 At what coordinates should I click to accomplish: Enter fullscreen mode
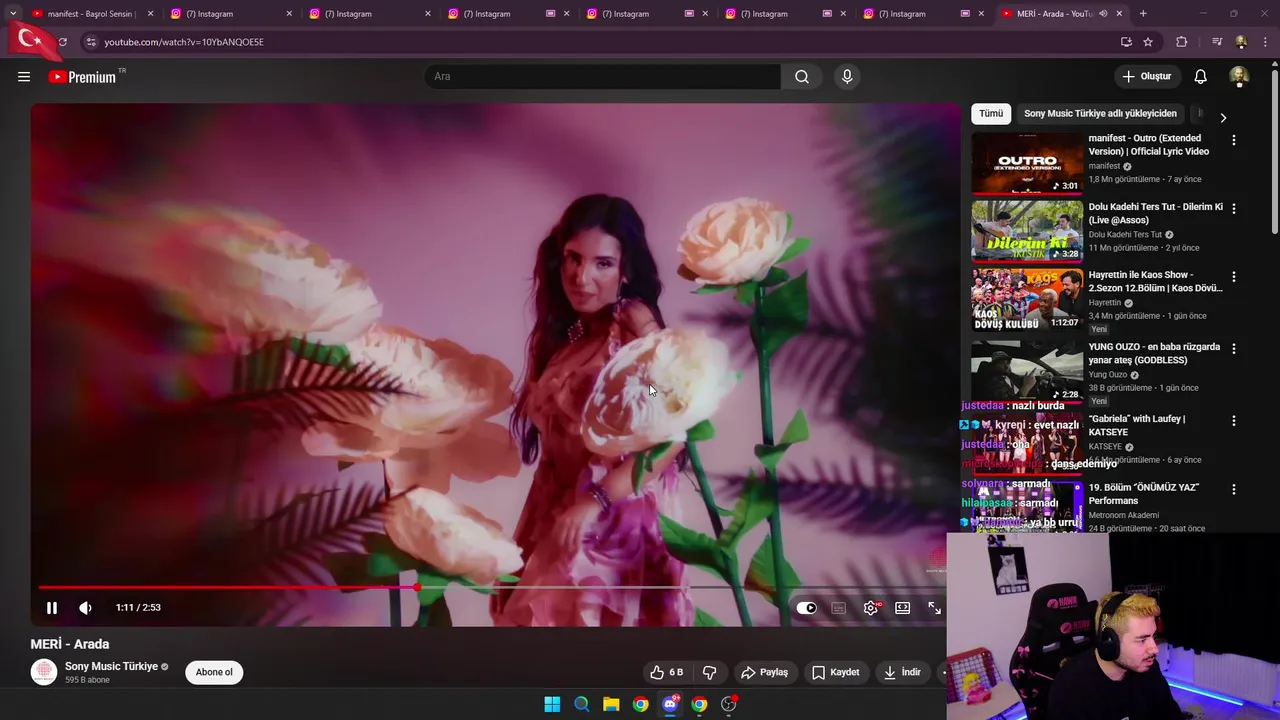[935, 608]
